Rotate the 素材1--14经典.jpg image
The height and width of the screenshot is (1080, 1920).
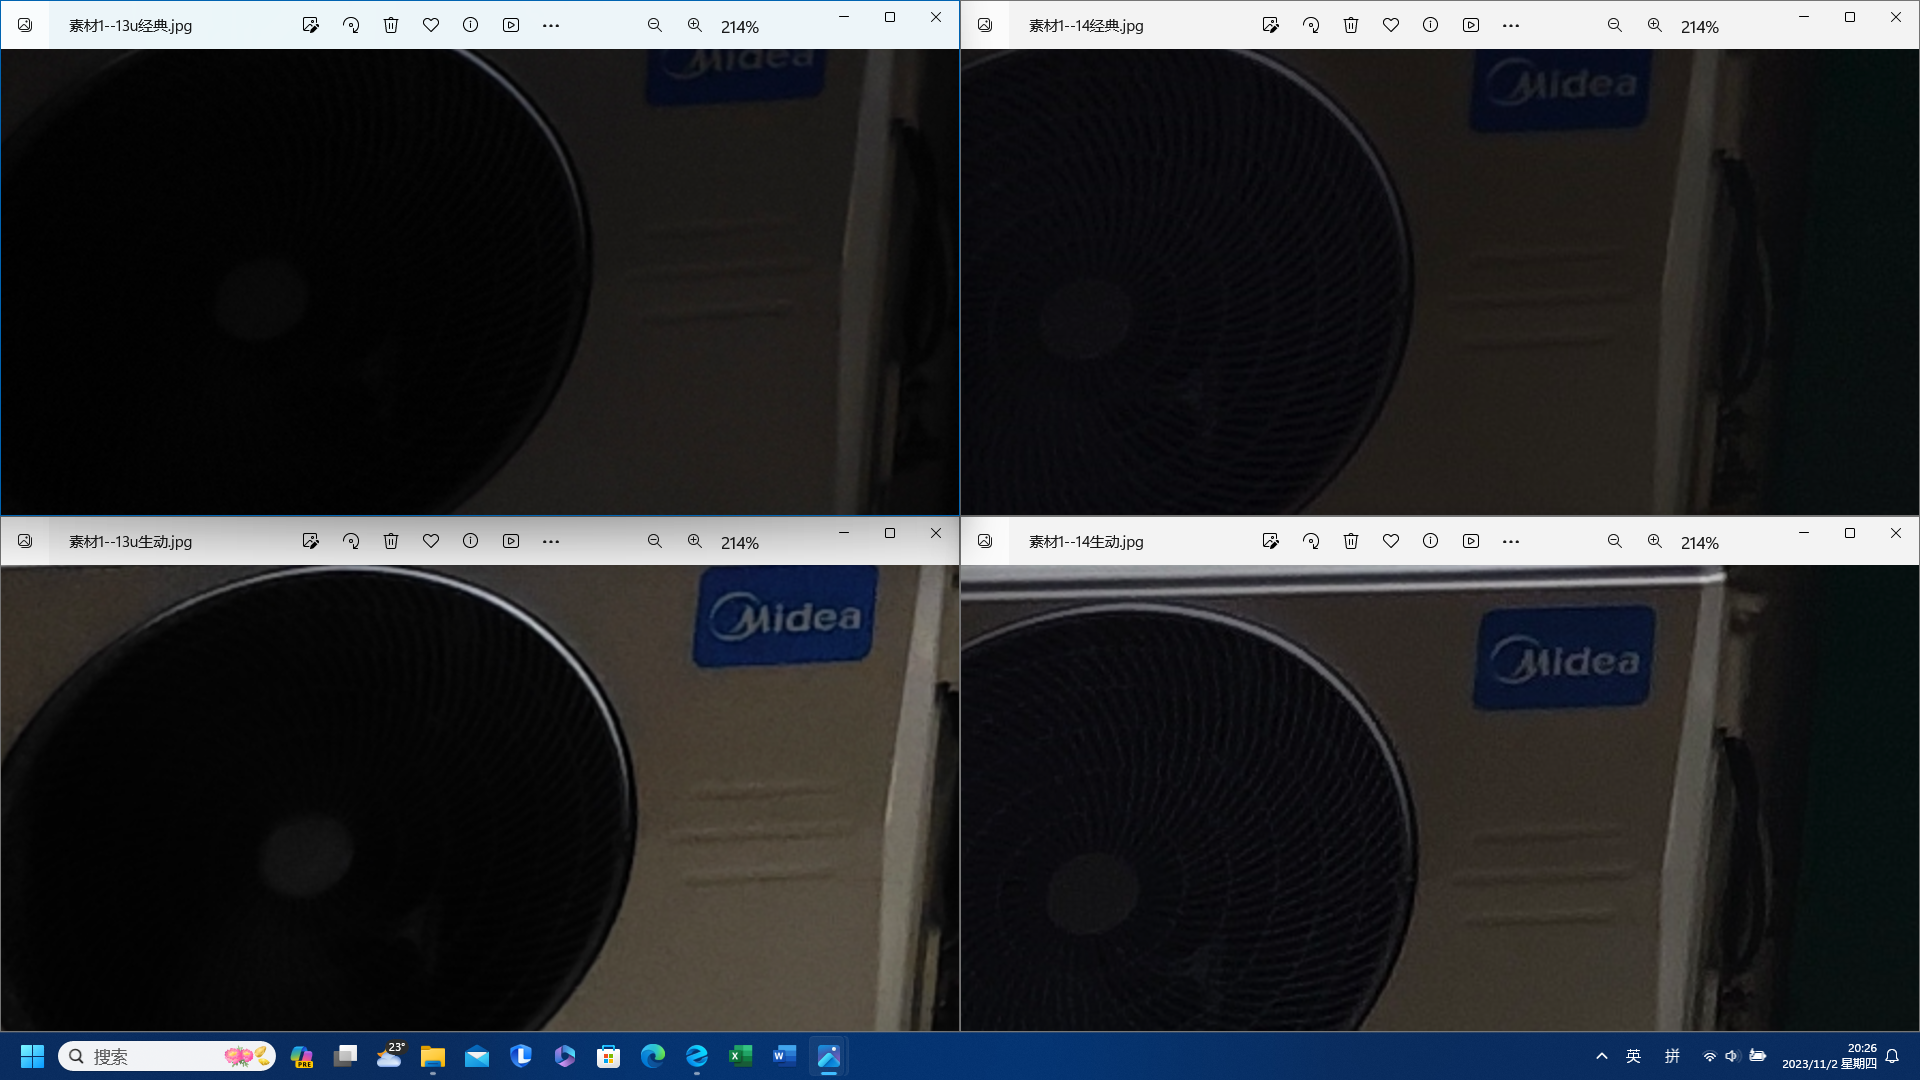click(x=1310, y=25)
